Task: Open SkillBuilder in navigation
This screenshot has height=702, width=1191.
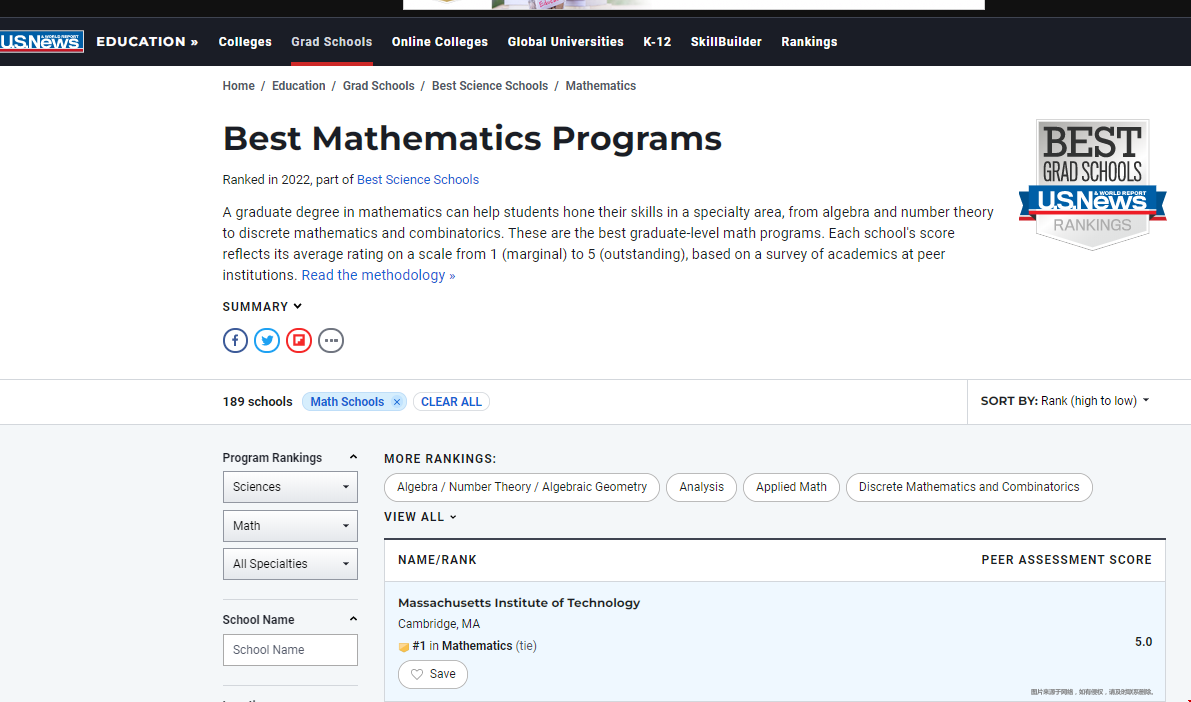Action: pyautogui.click(x=726, y=42)
